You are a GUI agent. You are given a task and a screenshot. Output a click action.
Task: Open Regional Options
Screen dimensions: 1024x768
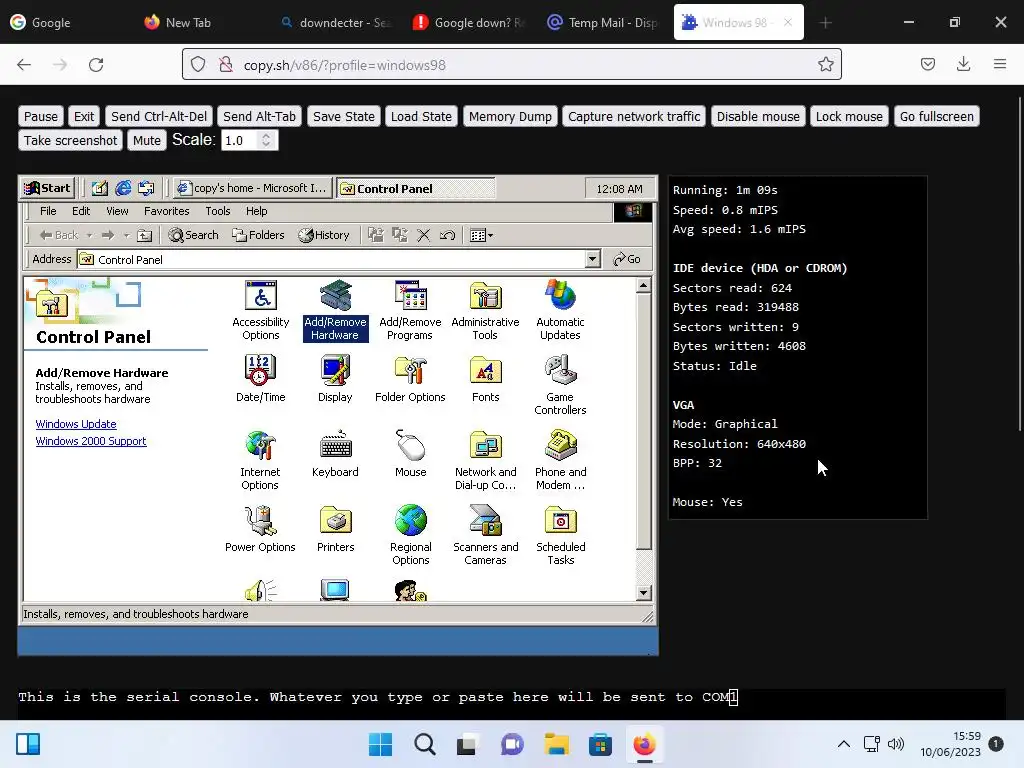410,536
